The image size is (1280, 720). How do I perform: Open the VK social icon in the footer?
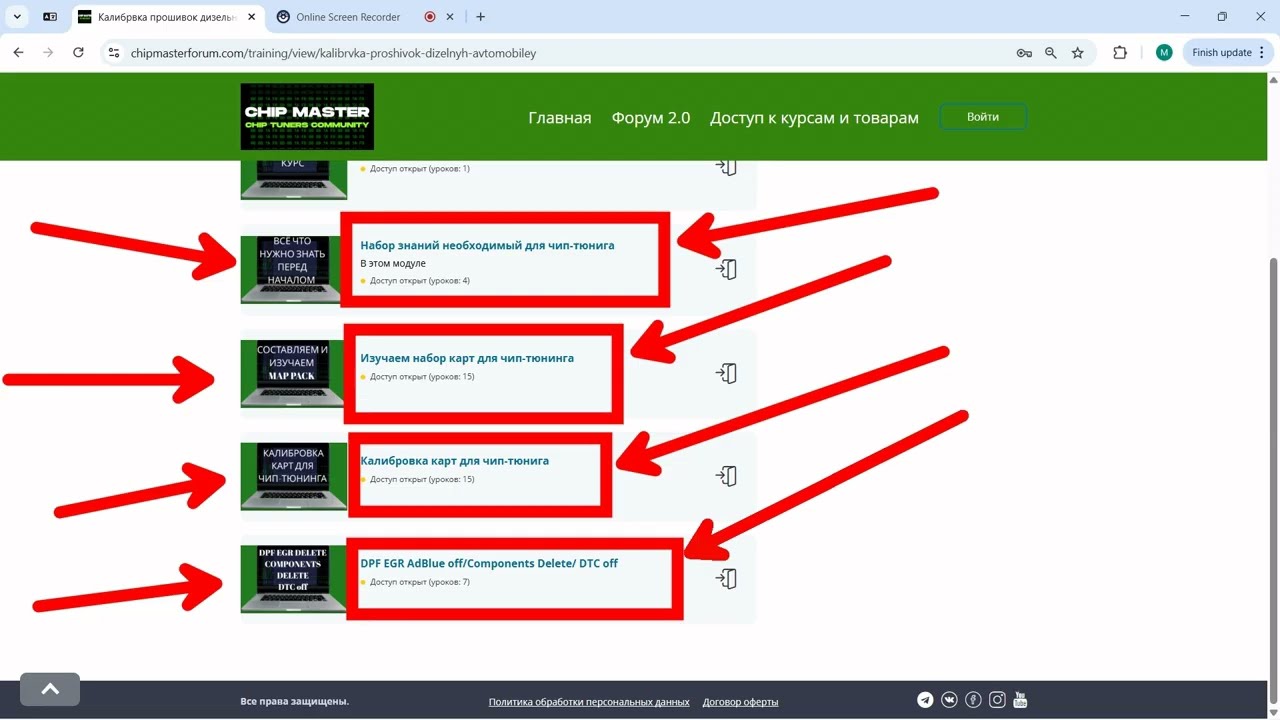[949, 700]
